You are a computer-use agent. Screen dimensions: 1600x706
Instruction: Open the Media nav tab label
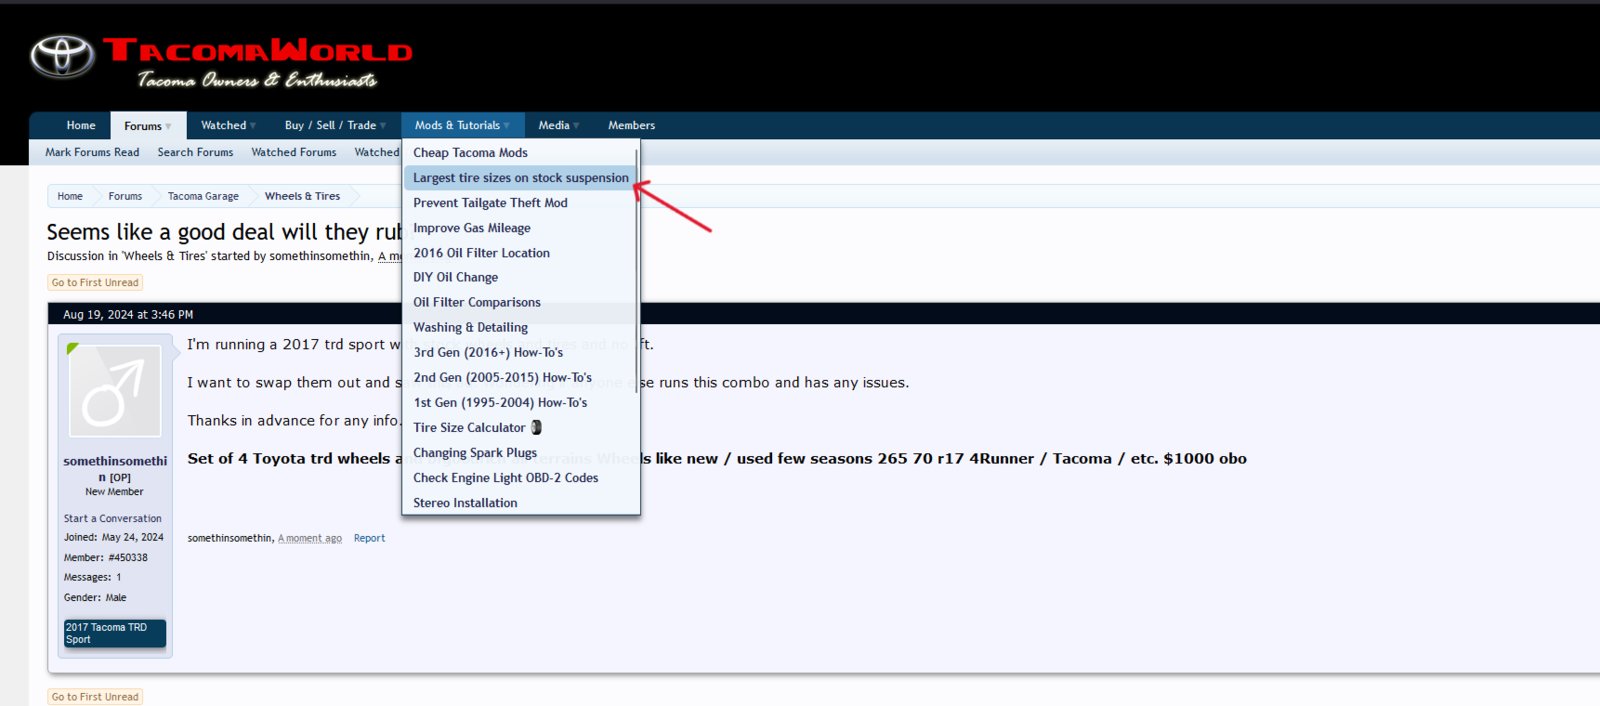click(x=553, y=125)
